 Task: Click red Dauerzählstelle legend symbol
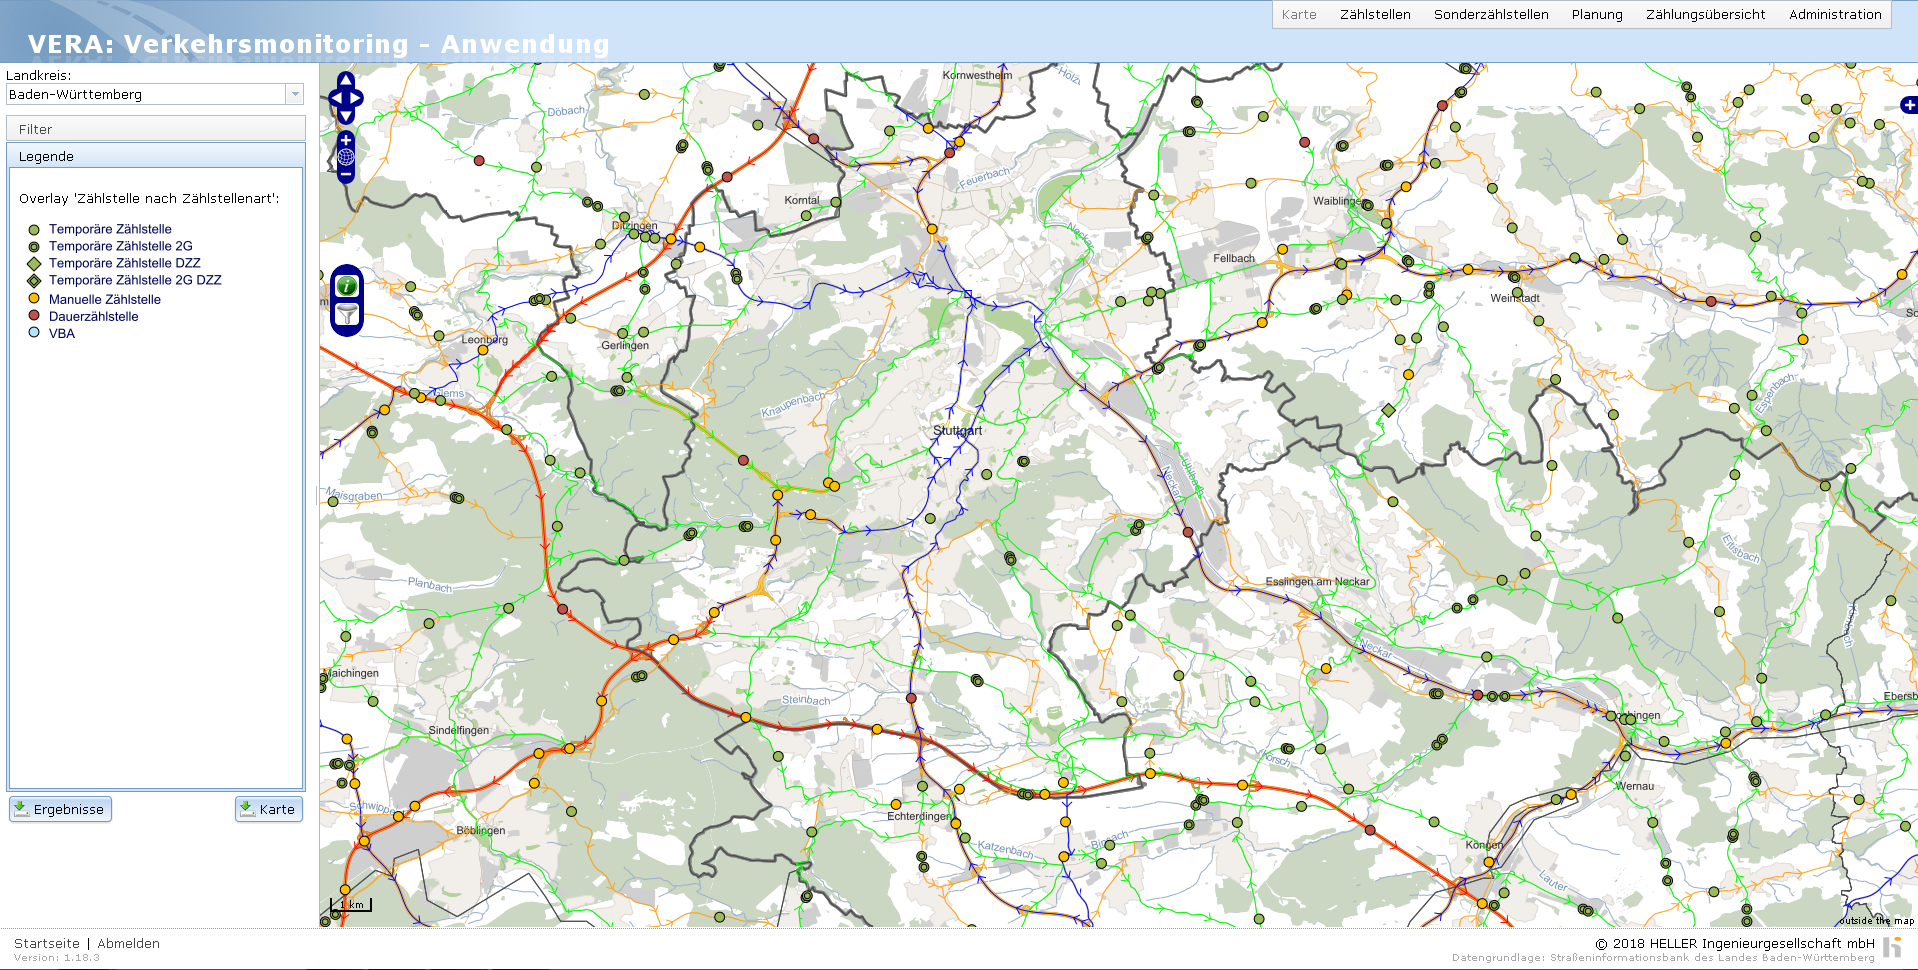pyautogui.click(x=34, y=315)
